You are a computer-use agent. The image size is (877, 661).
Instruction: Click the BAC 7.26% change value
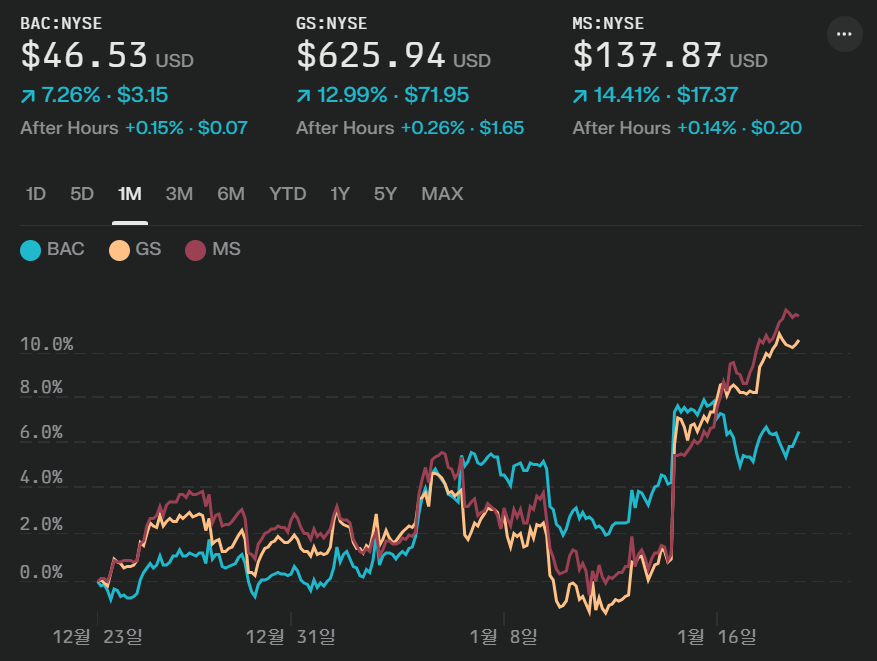pos(71,95)
